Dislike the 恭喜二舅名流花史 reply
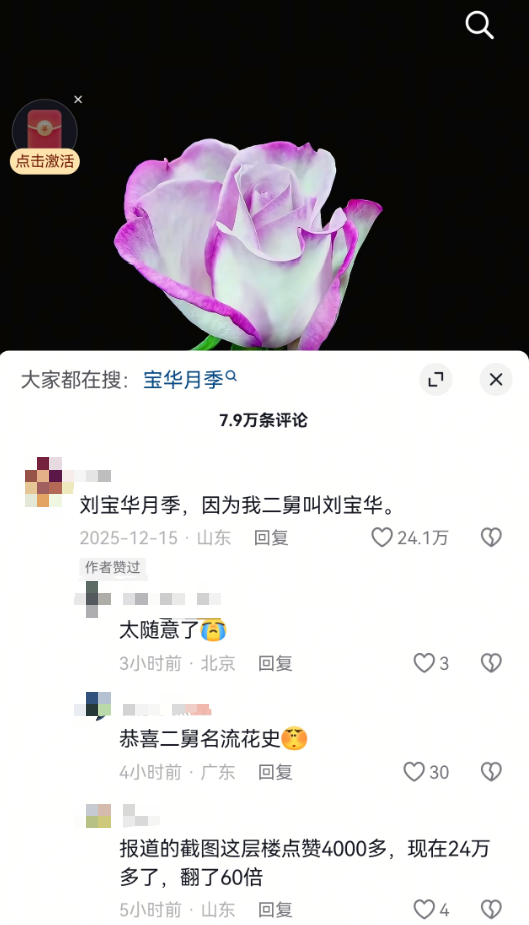The height and width of the screenshot is (925, 529). click(491, 772)
